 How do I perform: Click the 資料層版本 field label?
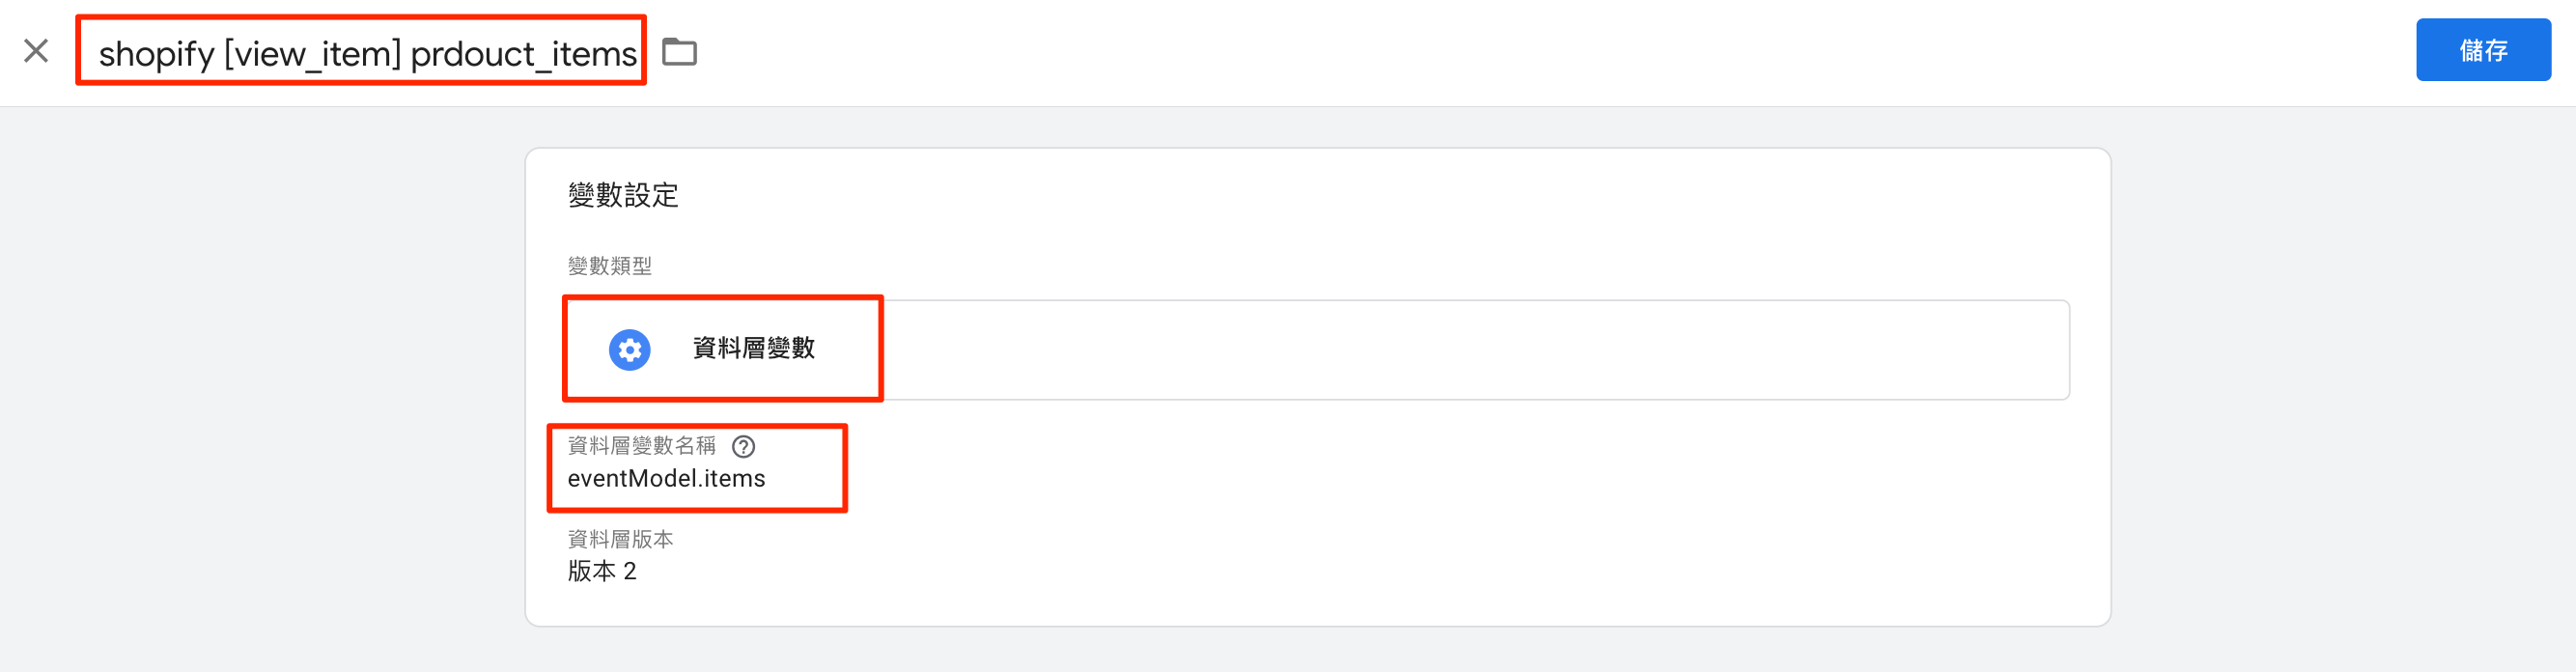(x=620, y=539)
